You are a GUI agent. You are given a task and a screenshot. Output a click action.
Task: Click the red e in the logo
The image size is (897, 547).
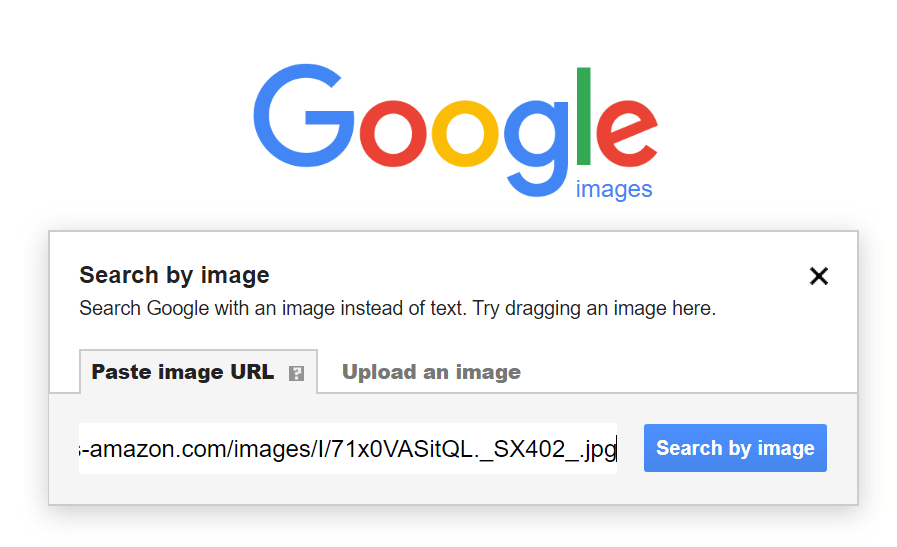coord(627,129)
